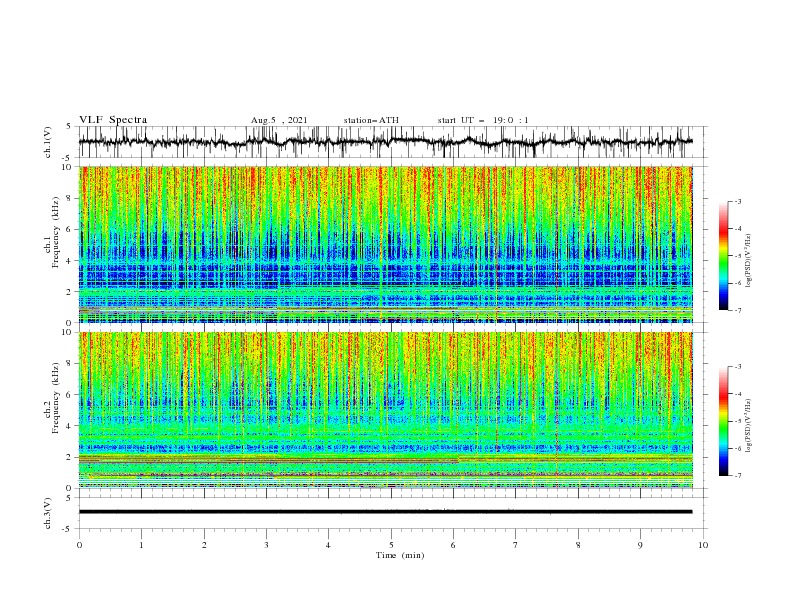
Task: Click the time axis tick label "8"
Action: click(578, 545)
